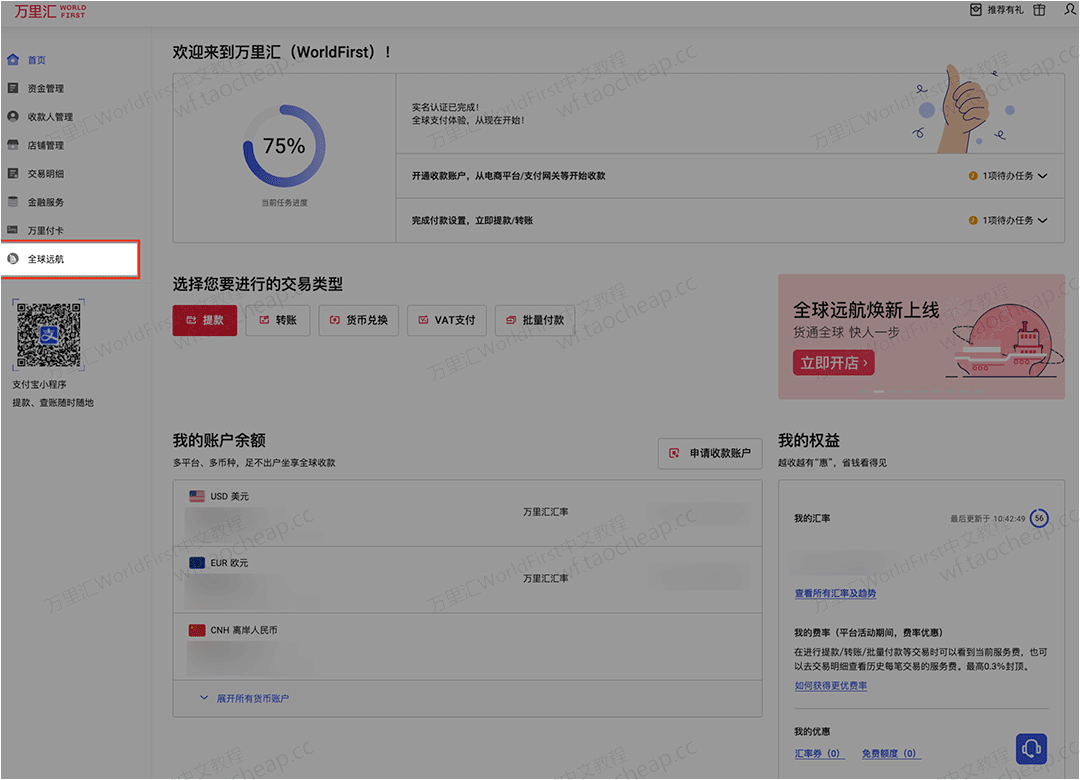Click the 最后更新于 10:42:49 timestamp

pyautogui.click(x=988, y=518)
